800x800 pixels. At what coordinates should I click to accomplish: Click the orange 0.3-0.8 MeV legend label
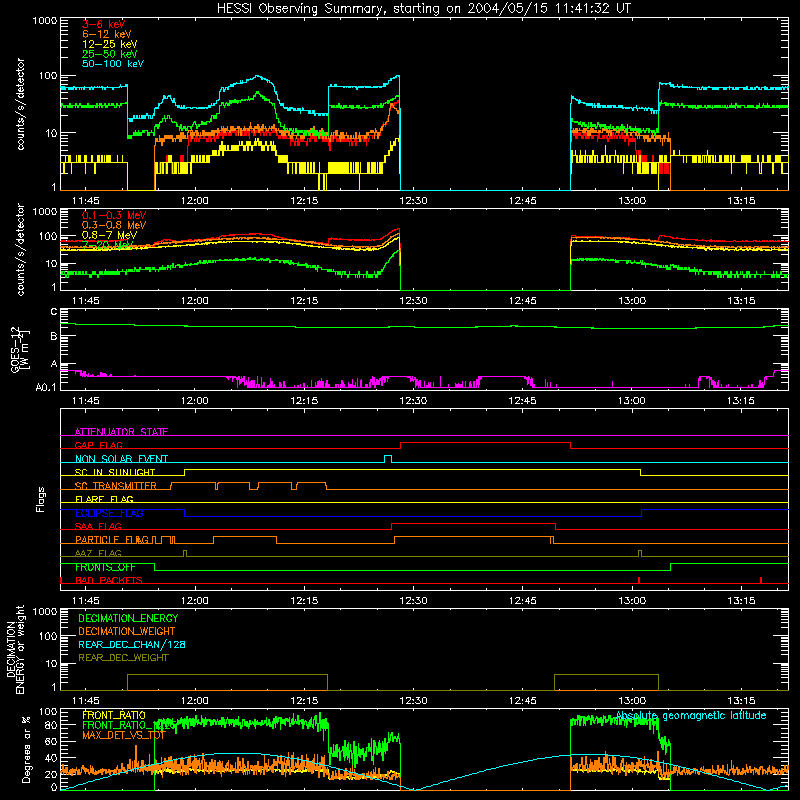coord(114,225)
